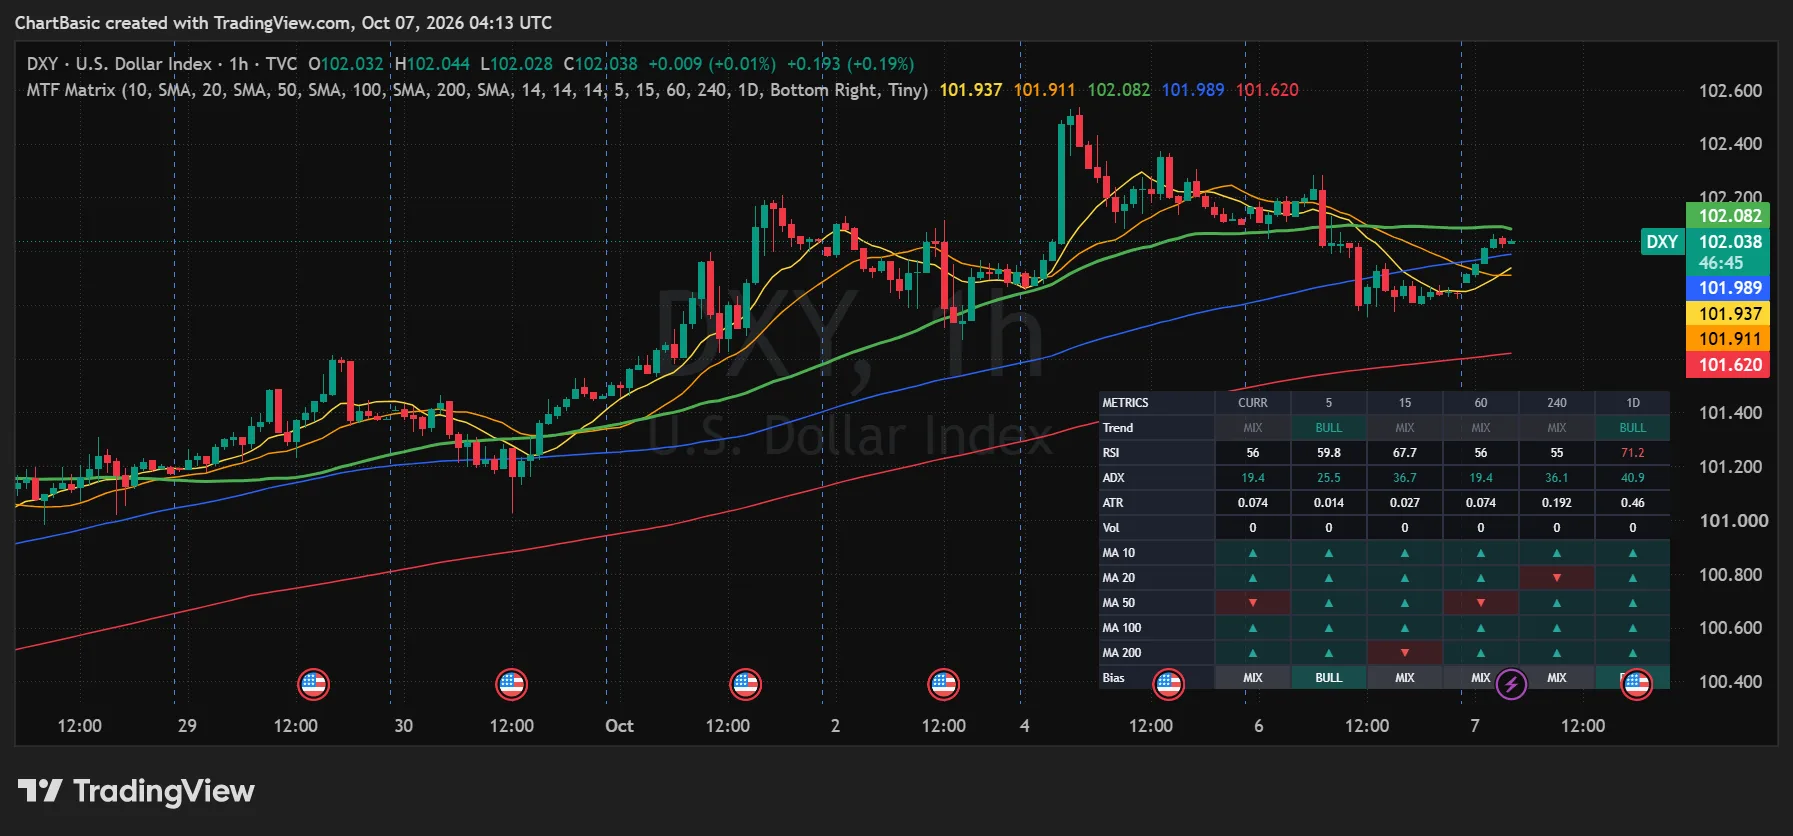Select the US flag event above Oct 1 12:00
The height and width of the screenshot is (836, 1793).
[x=745, y=685]
